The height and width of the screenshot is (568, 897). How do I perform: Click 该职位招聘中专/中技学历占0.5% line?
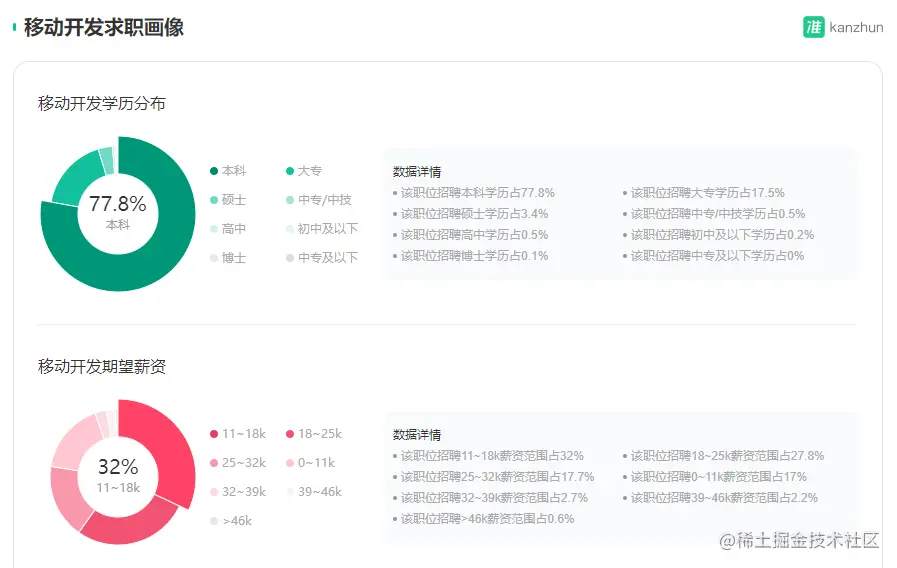click(714, 214)
